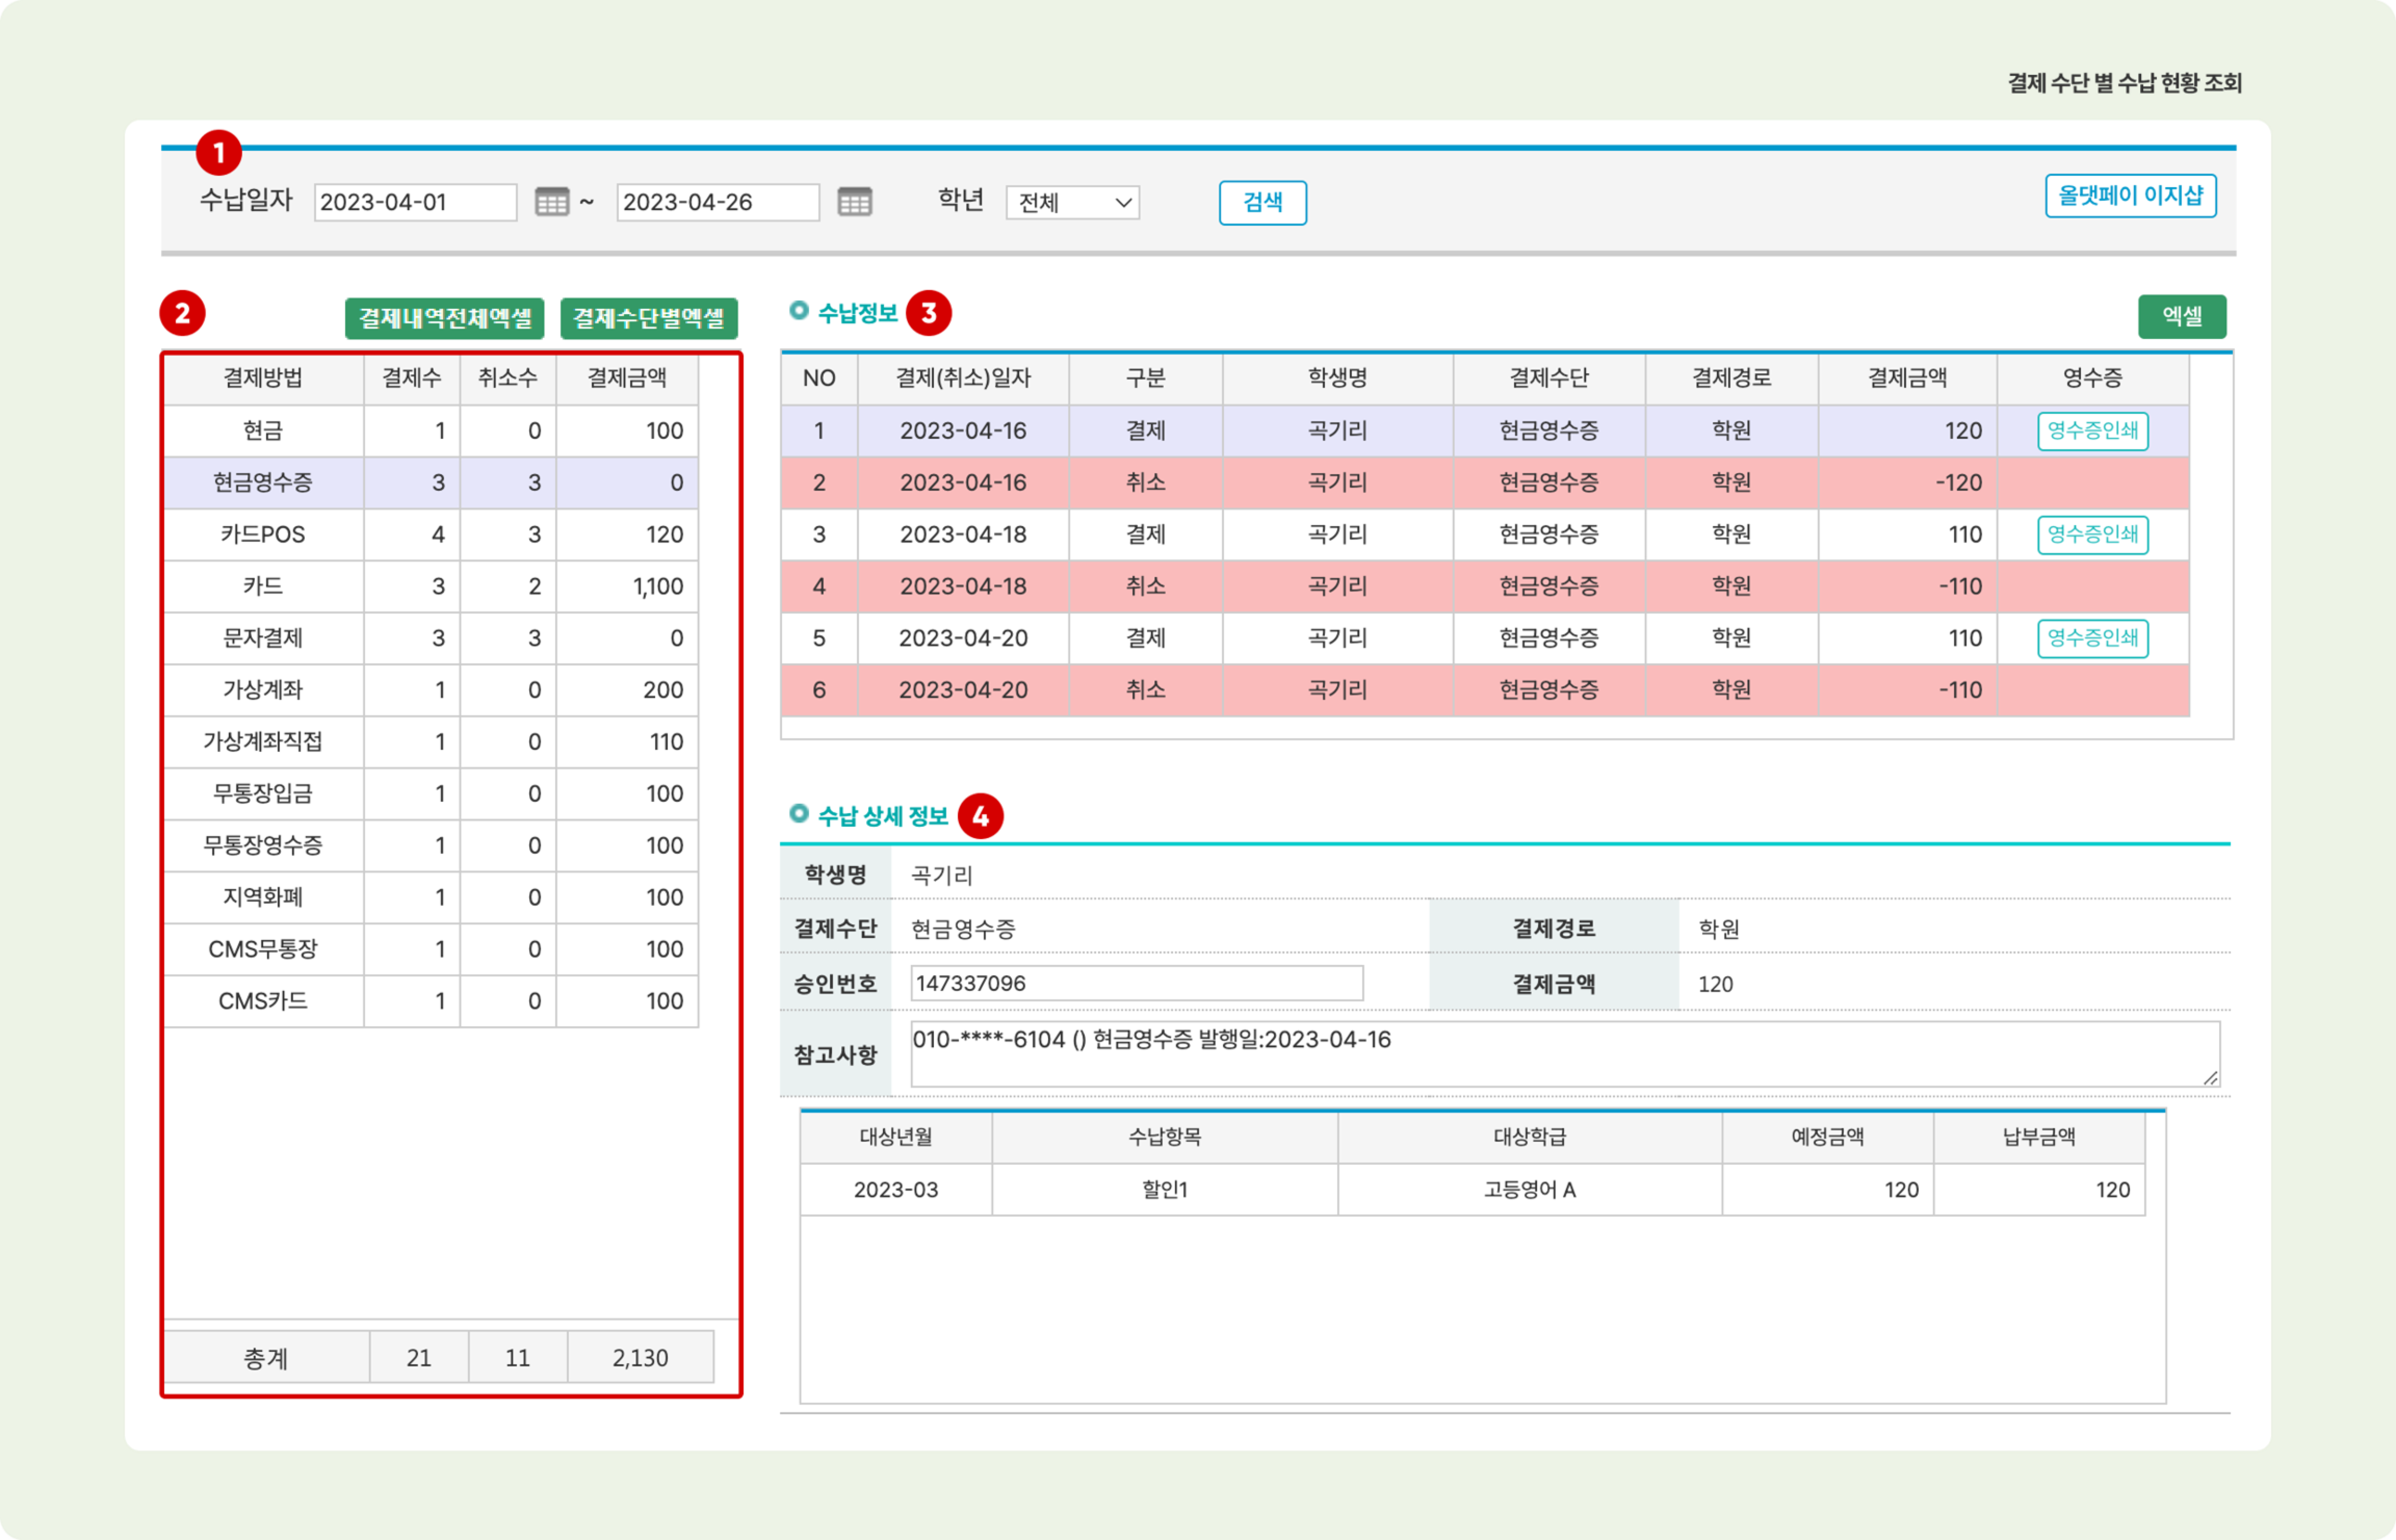Click the 결제수단별엑셀 export button

[x=648, y=318]
